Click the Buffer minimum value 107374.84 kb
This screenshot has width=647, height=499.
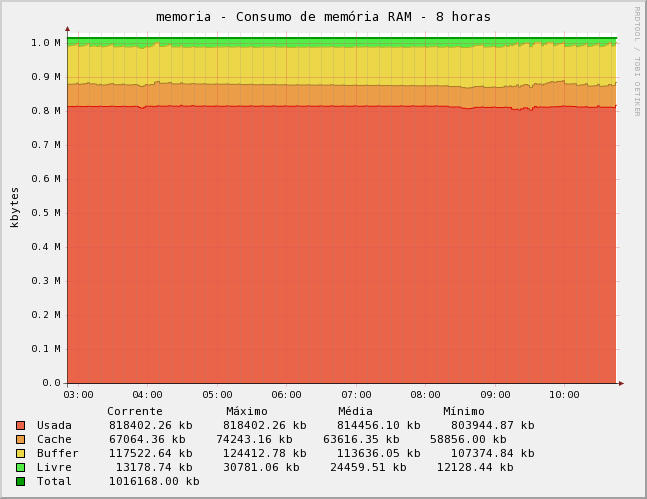pyautogui.click(x=492, y=454)
